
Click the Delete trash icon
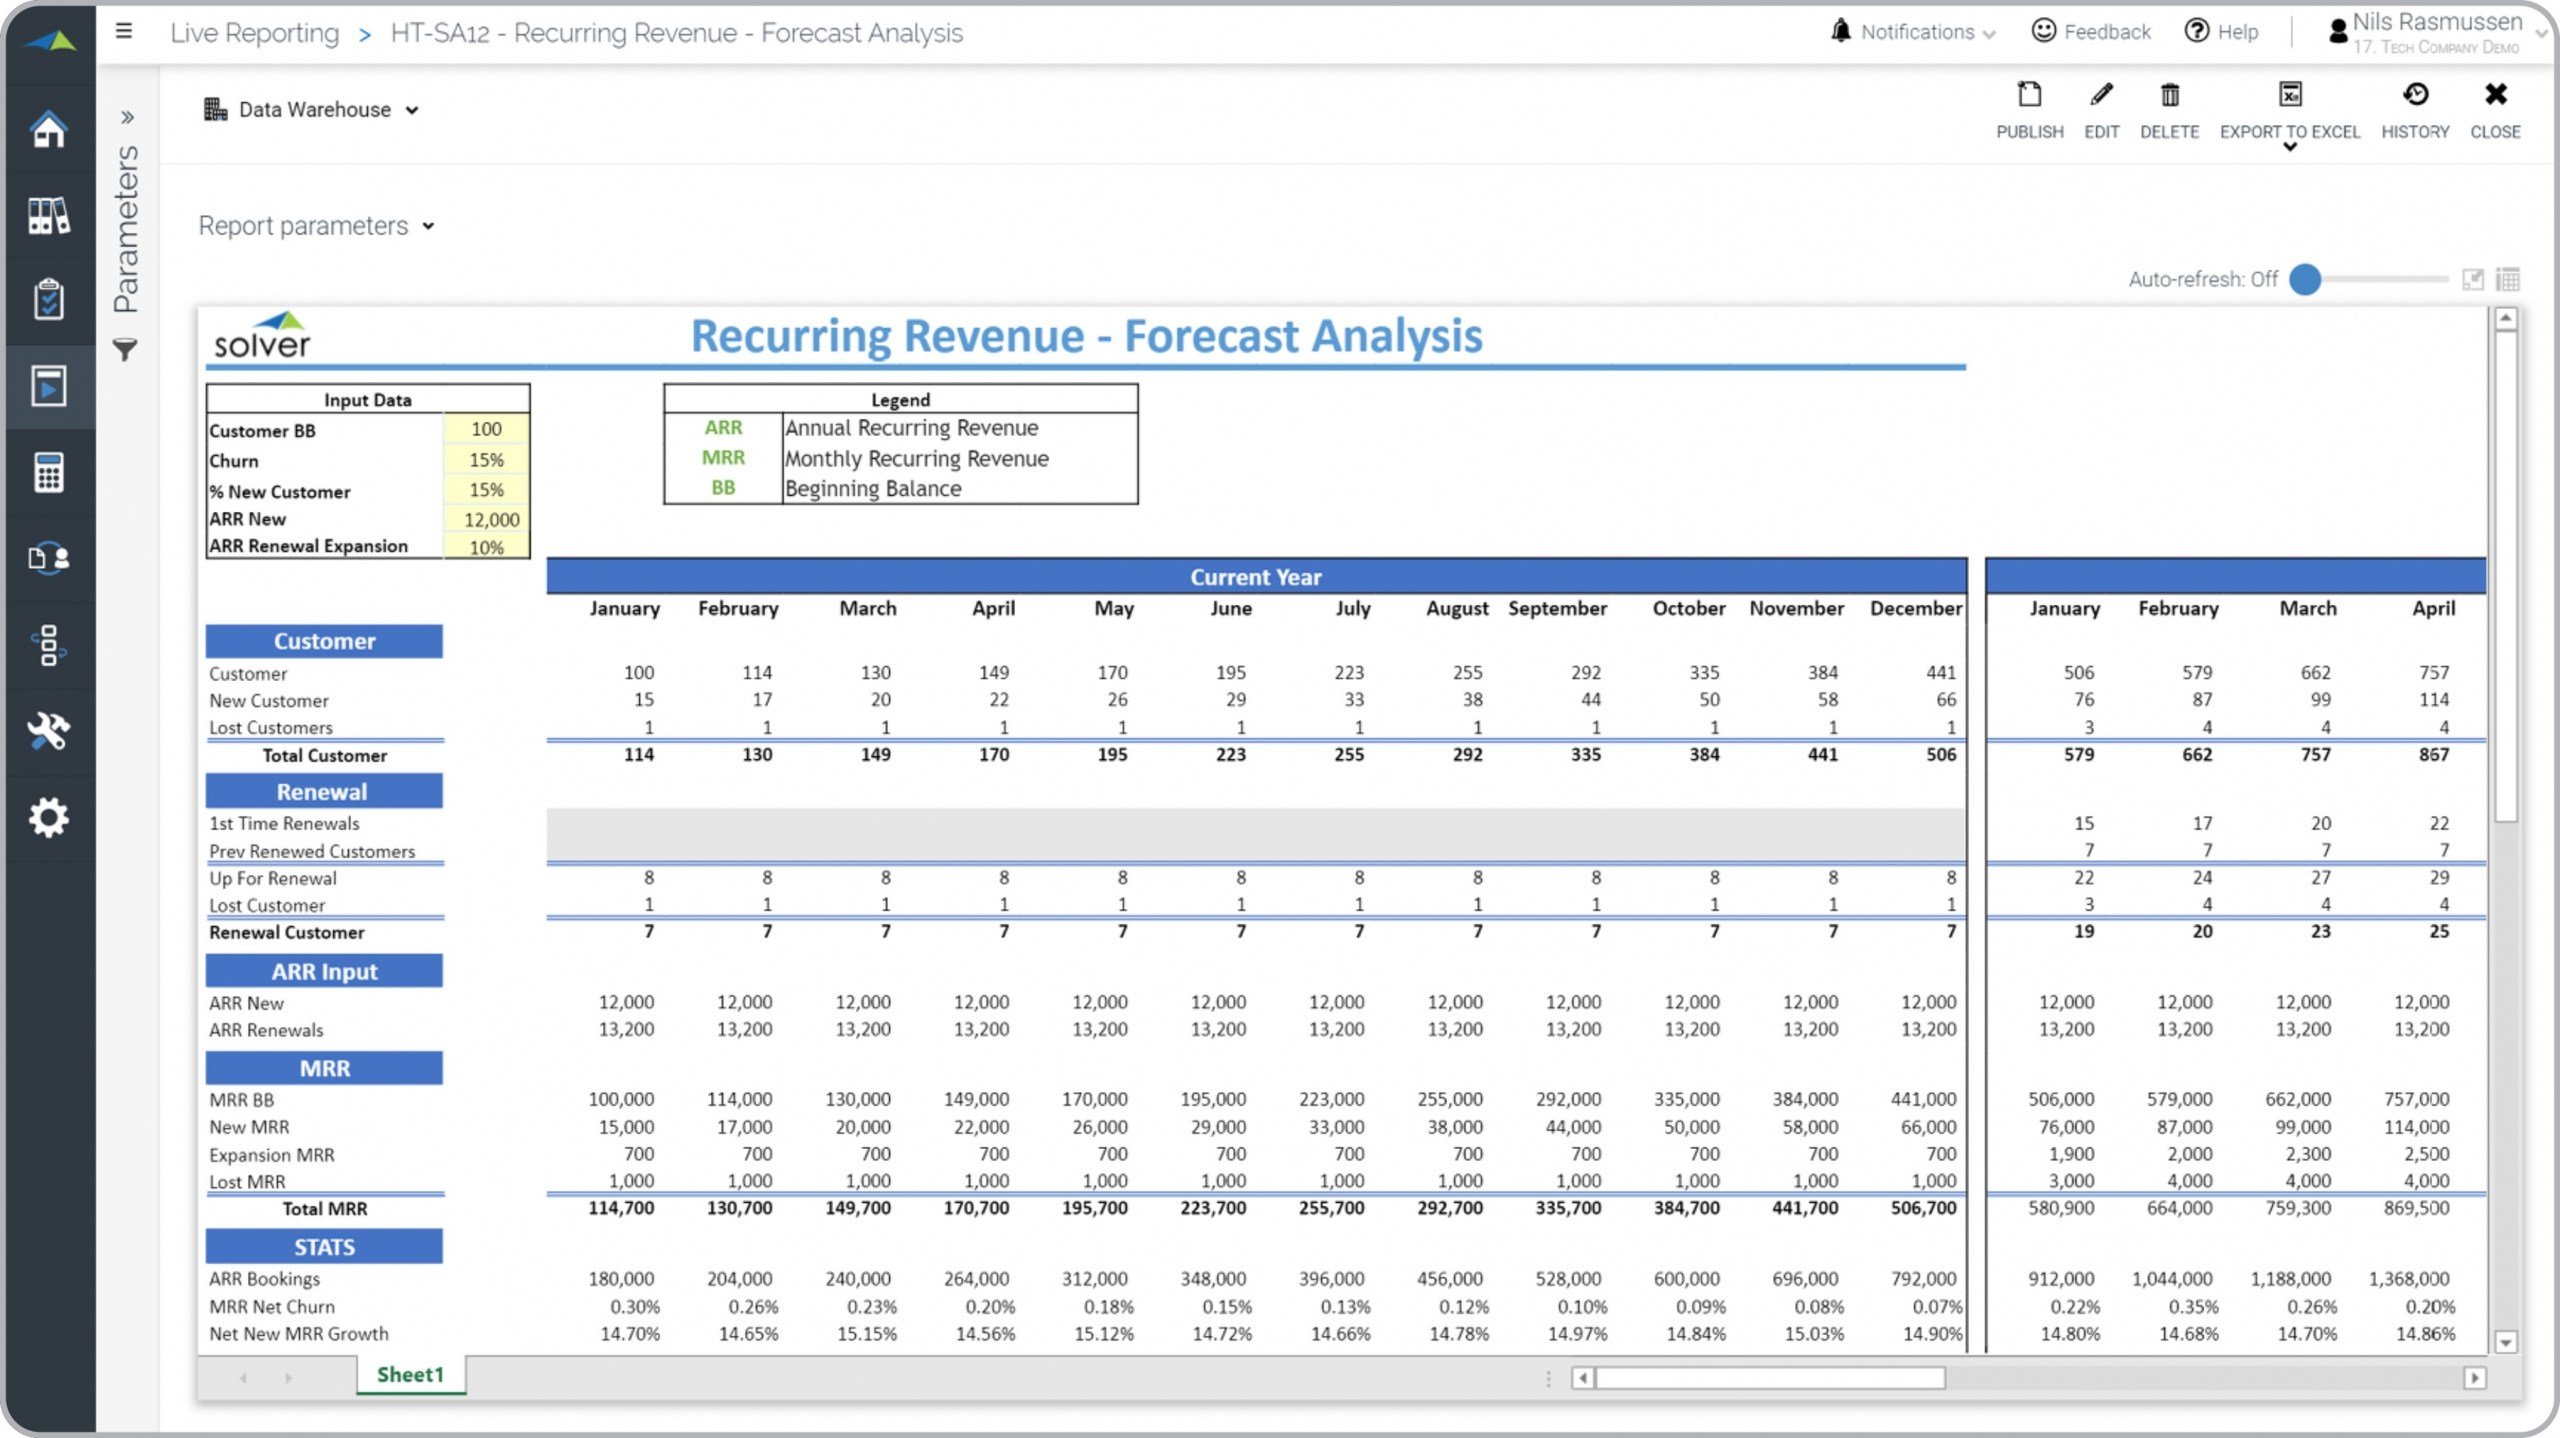(2169, 96)
